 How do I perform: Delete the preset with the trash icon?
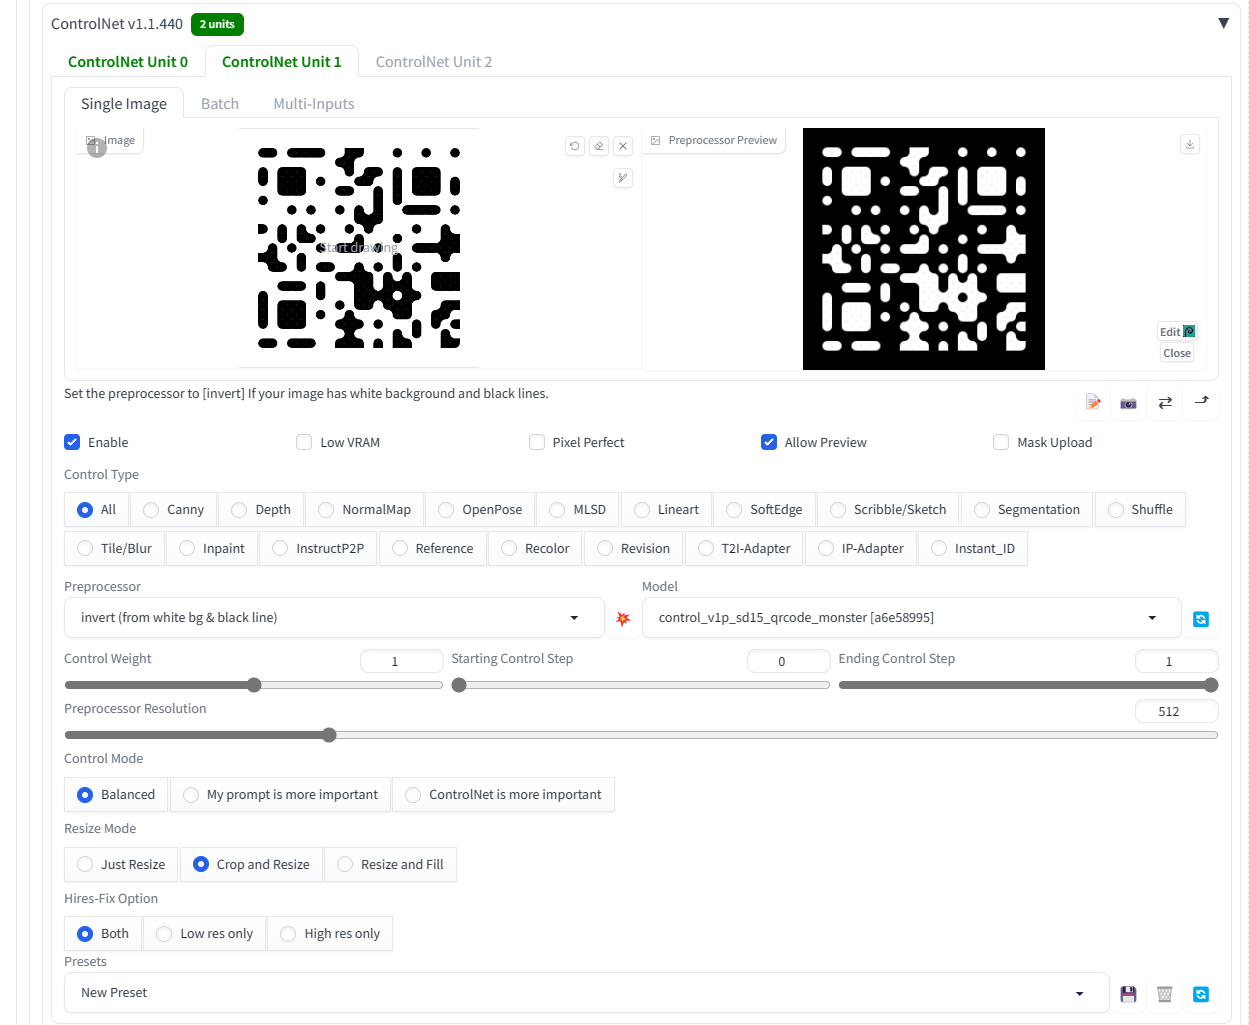[1164, 993]
